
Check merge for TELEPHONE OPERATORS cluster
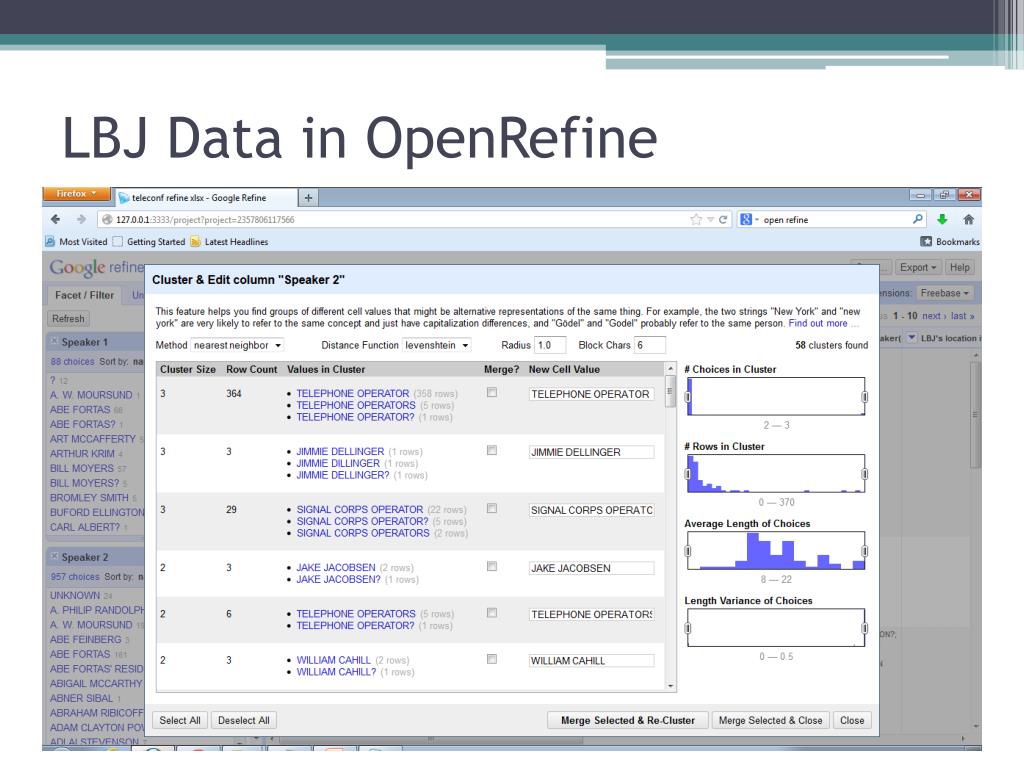(x=492, y=613)
